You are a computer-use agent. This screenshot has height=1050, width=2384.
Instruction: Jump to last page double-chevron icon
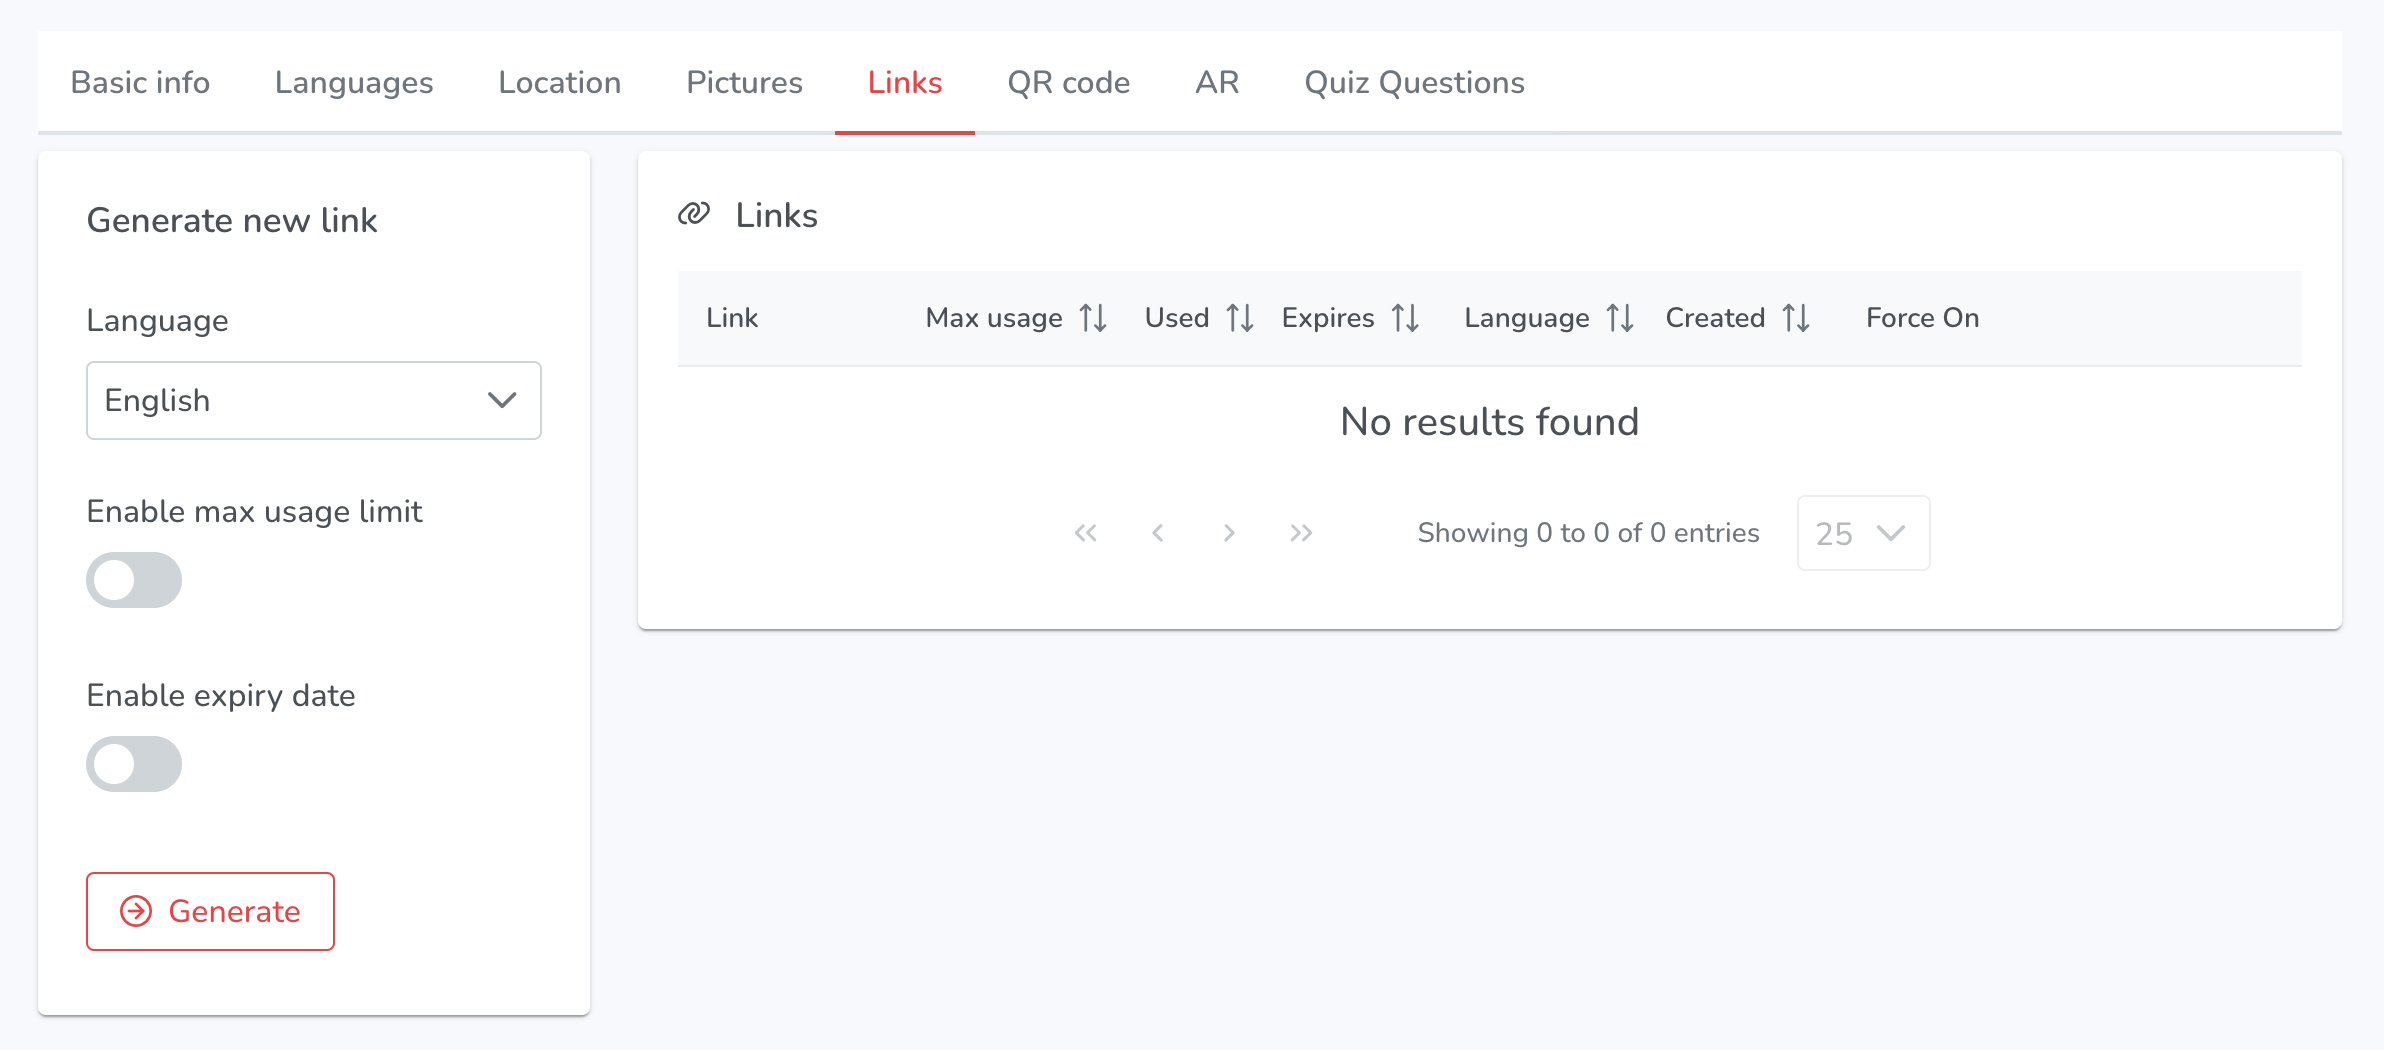tap(1301, 533)
